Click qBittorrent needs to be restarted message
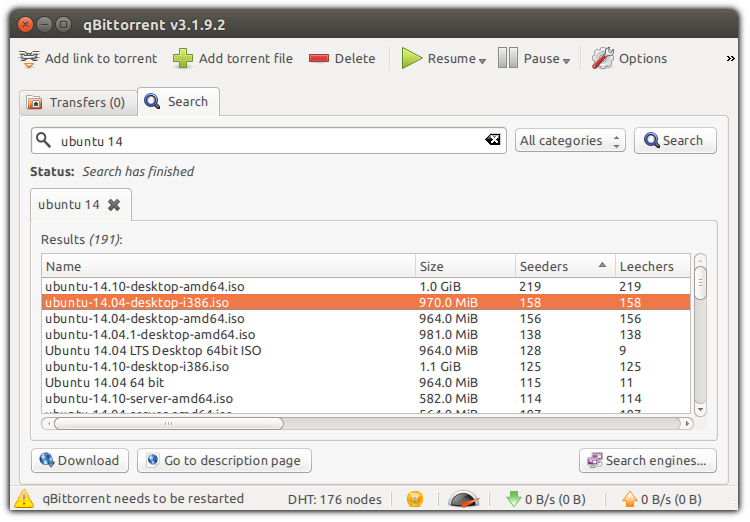The width and height of the screenshot is (750, 522). 143,499
